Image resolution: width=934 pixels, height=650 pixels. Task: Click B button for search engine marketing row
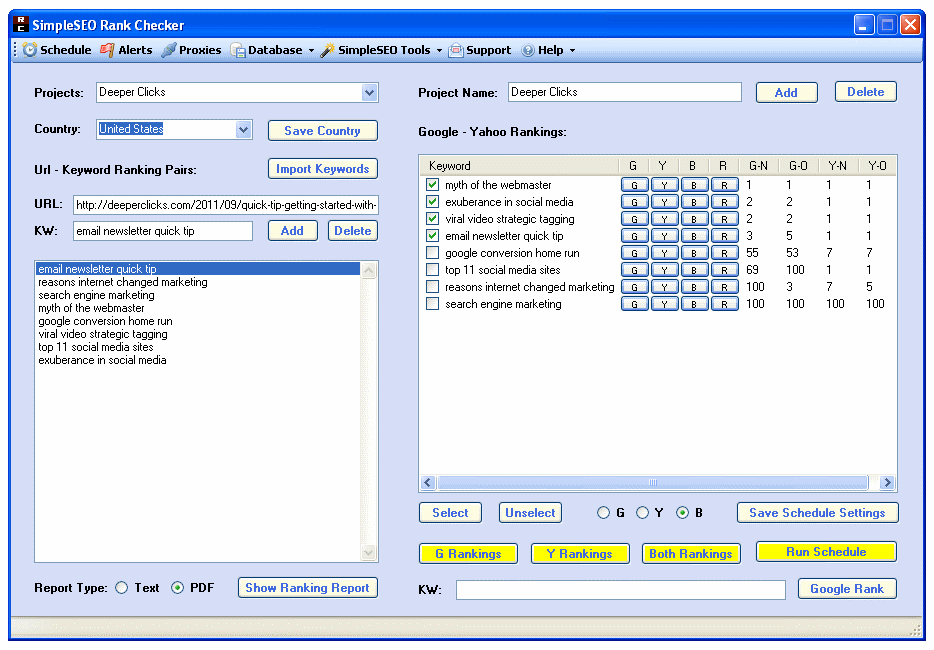(694, 304)
